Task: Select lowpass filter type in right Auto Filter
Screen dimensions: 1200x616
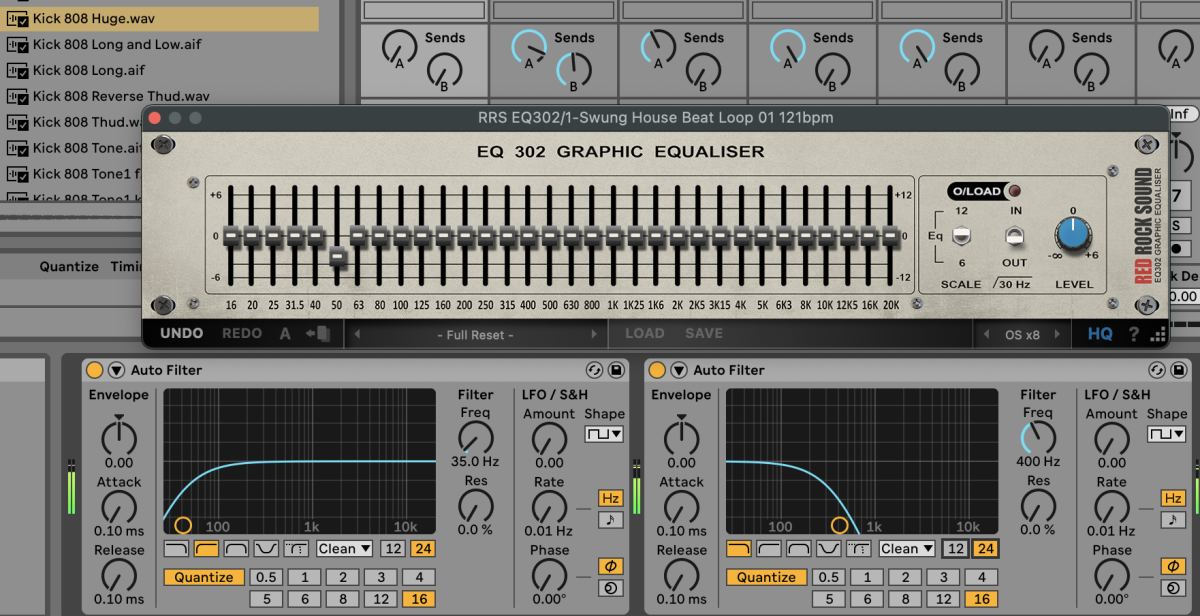Action: [x=739, y=548]
